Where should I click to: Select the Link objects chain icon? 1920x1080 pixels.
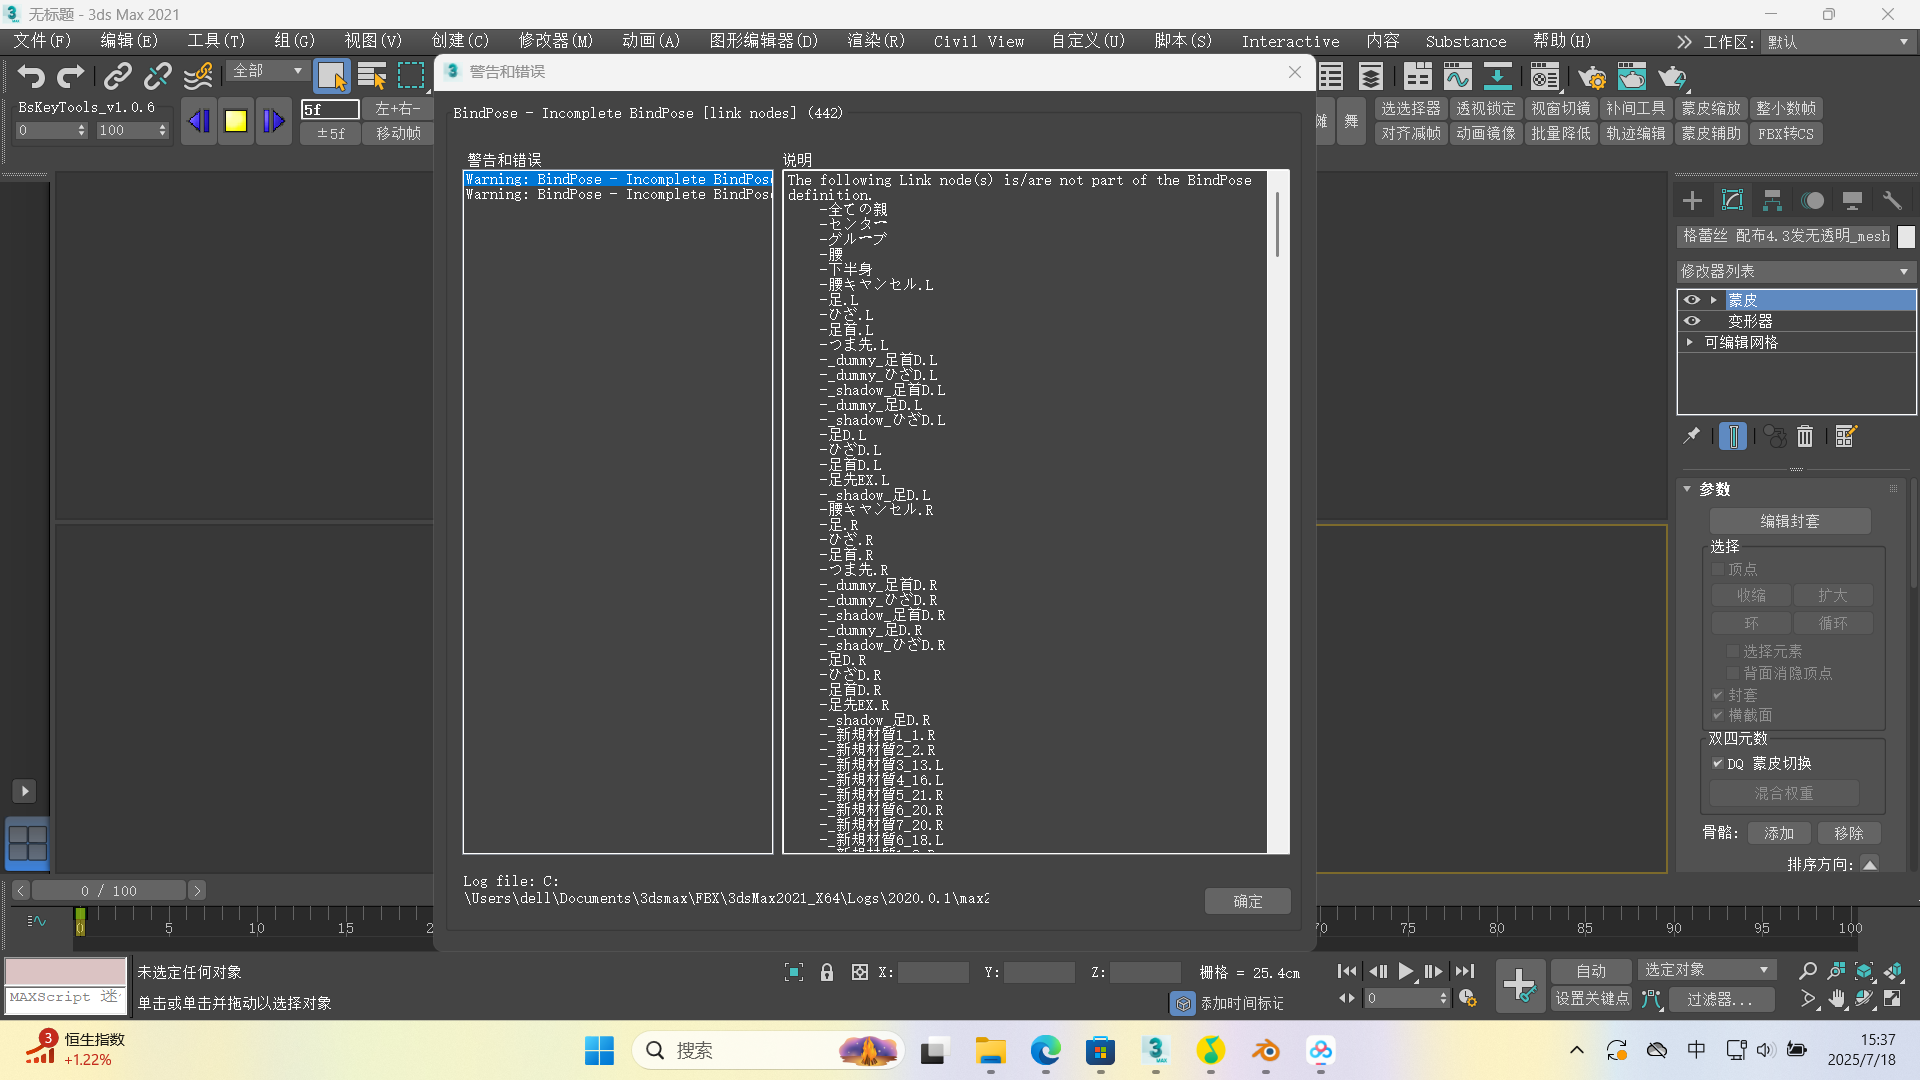118,76
